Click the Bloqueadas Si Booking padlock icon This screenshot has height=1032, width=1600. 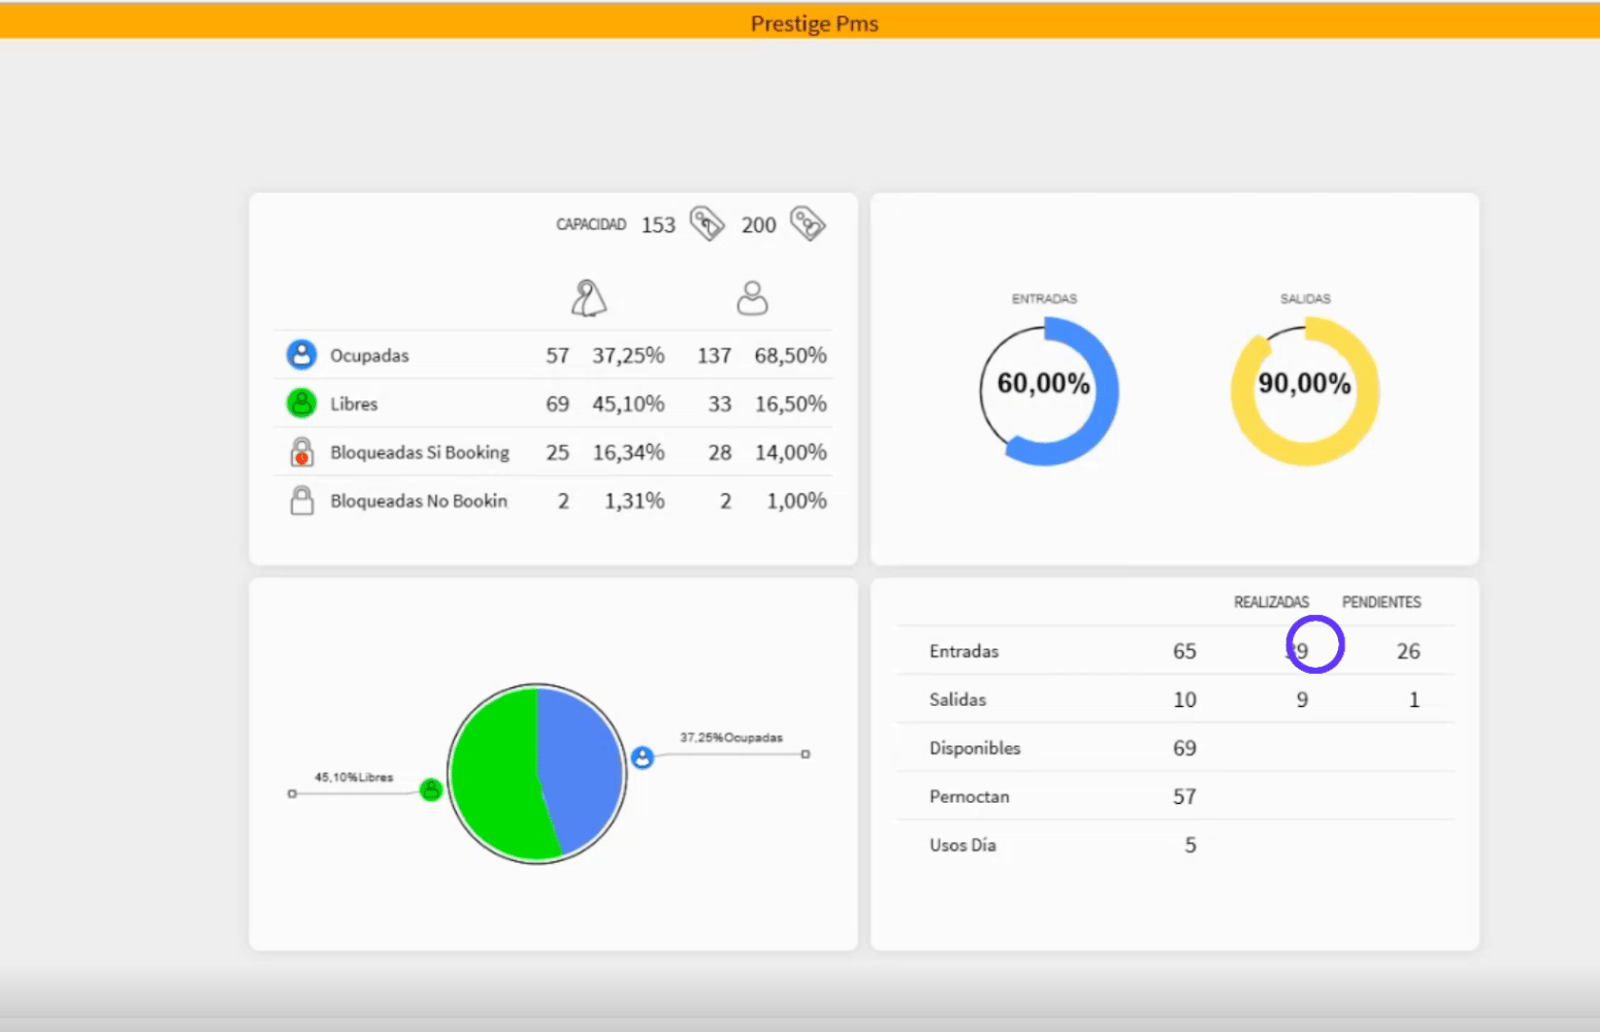(301, 452)
